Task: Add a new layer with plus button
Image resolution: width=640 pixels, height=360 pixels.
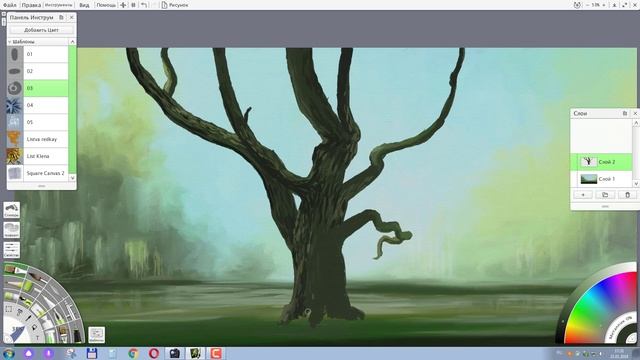Action: [583, 195]
